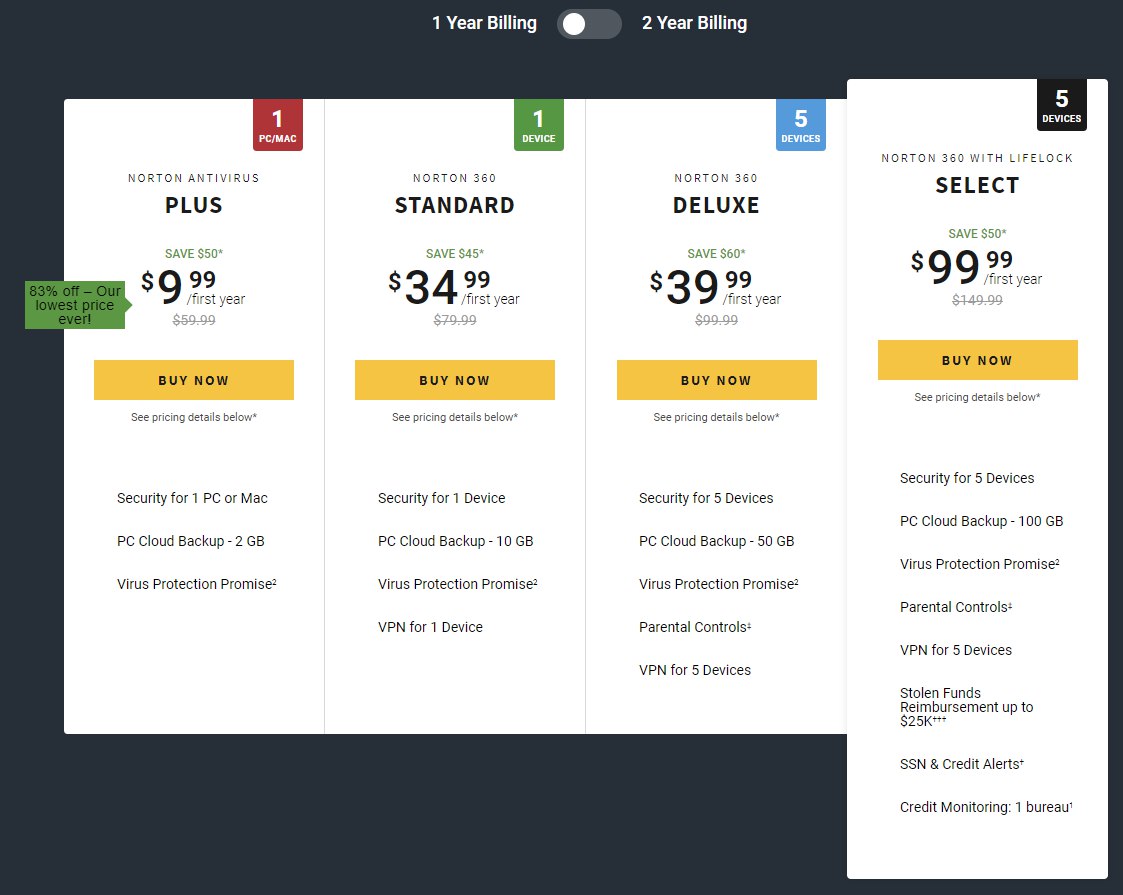Click the $34.99 first year price
Image resolution: width=1123 pixels, height=895 pixels.
[x=454, y=287]
